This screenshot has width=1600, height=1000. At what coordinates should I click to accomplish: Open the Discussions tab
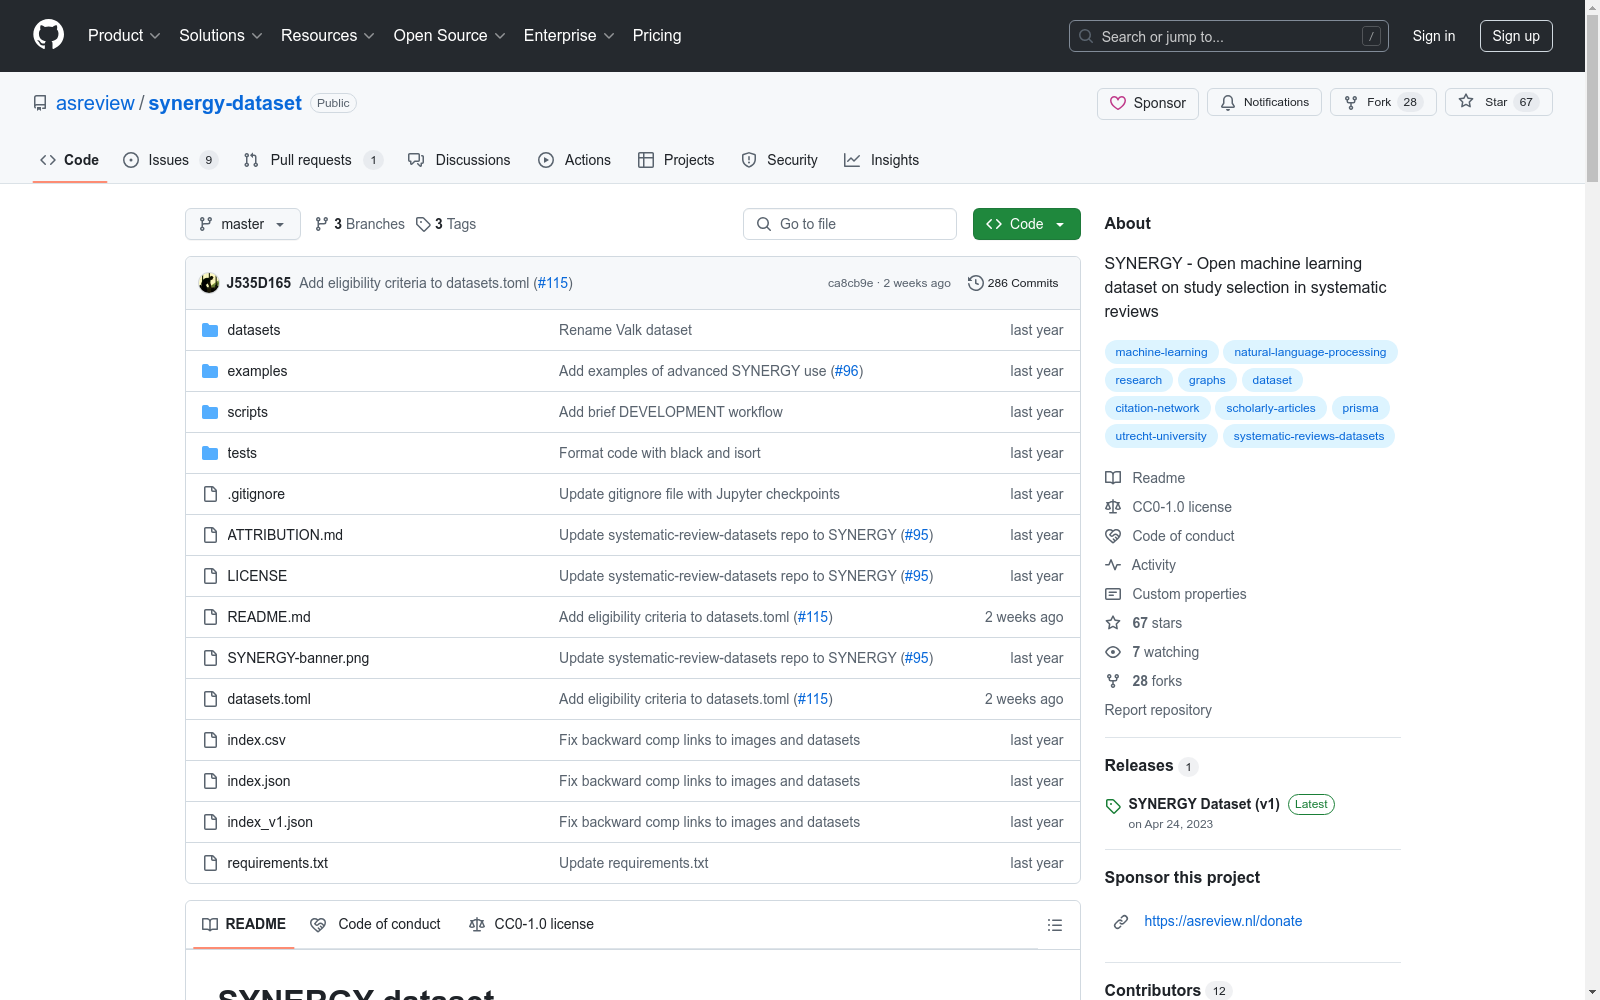point(459,160)
